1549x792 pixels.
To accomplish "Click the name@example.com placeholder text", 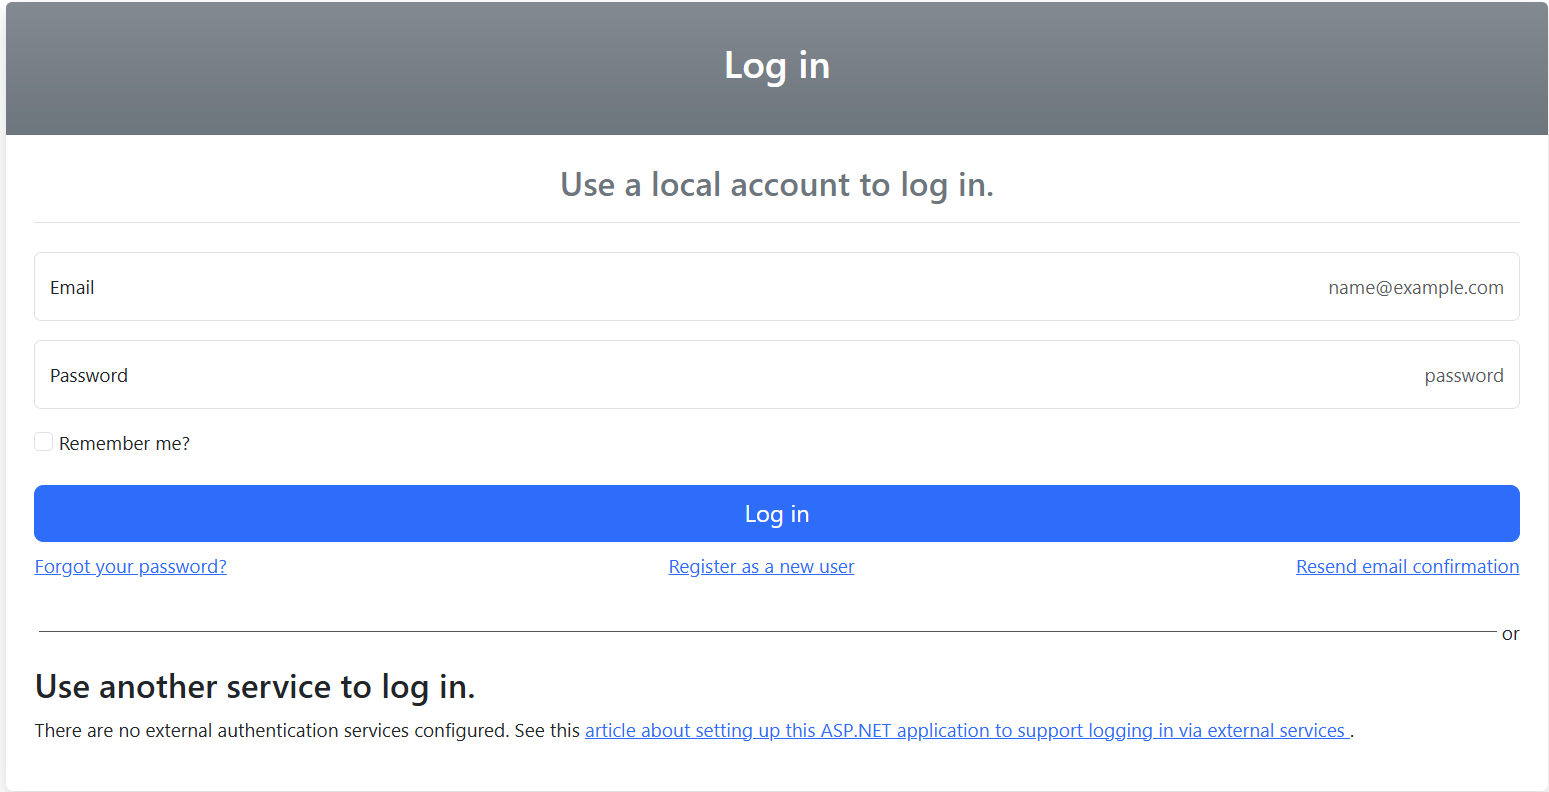I will [1415, 288].
